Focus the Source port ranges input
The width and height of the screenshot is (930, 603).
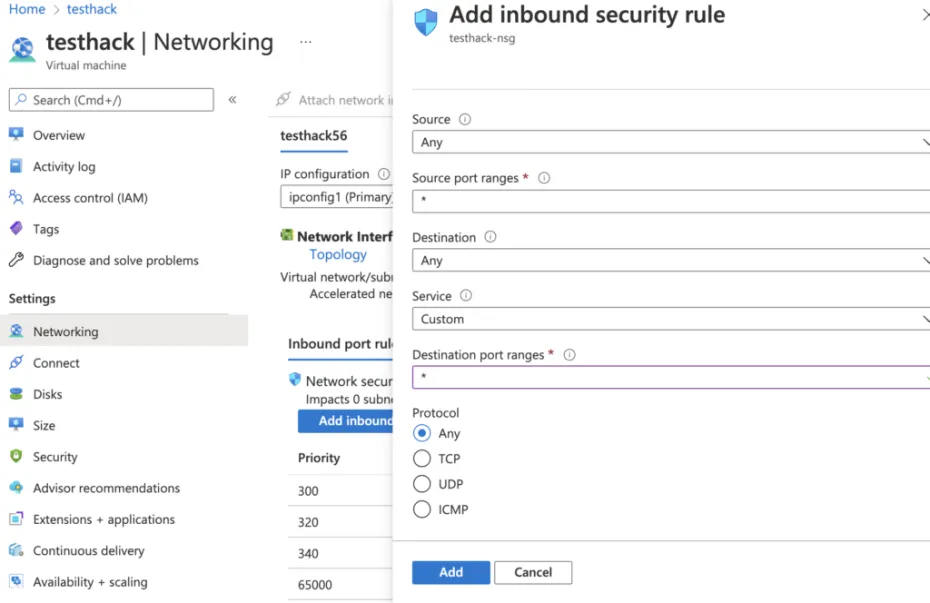point(671,201)
